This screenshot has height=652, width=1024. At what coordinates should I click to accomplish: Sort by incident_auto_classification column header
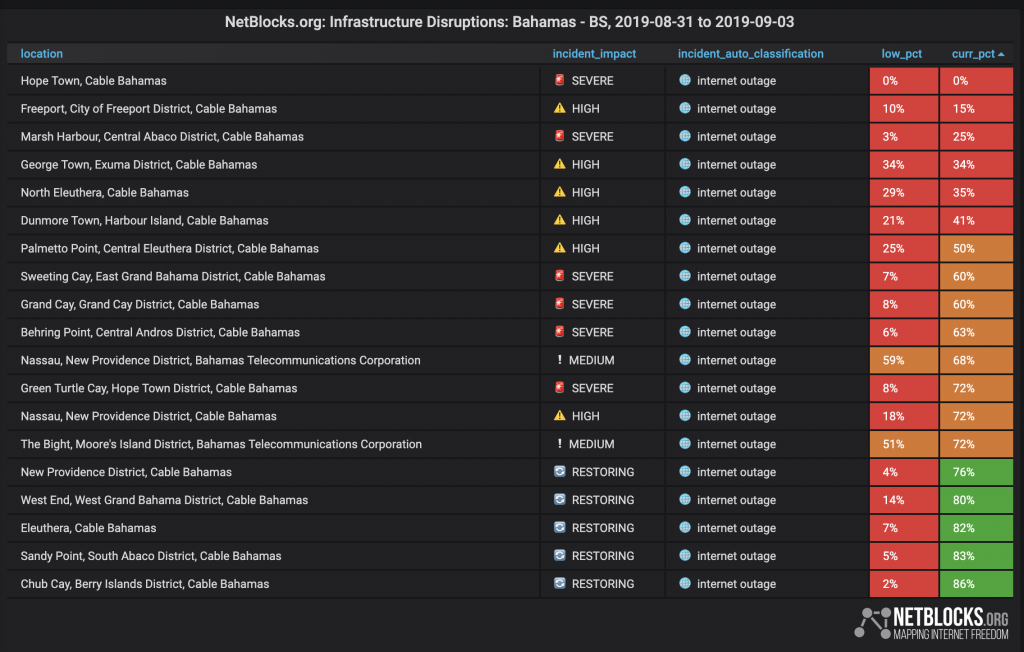pyautogui.click(x=750, y=54)
